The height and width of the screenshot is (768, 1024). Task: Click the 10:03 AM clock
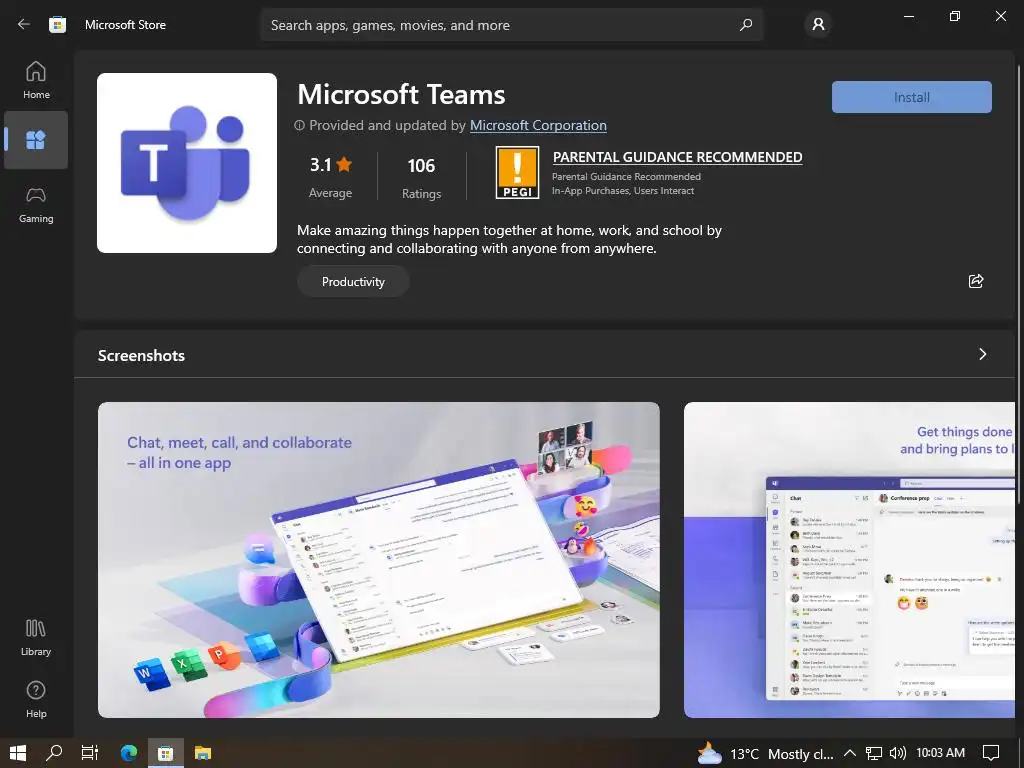[x=940, y=753]
